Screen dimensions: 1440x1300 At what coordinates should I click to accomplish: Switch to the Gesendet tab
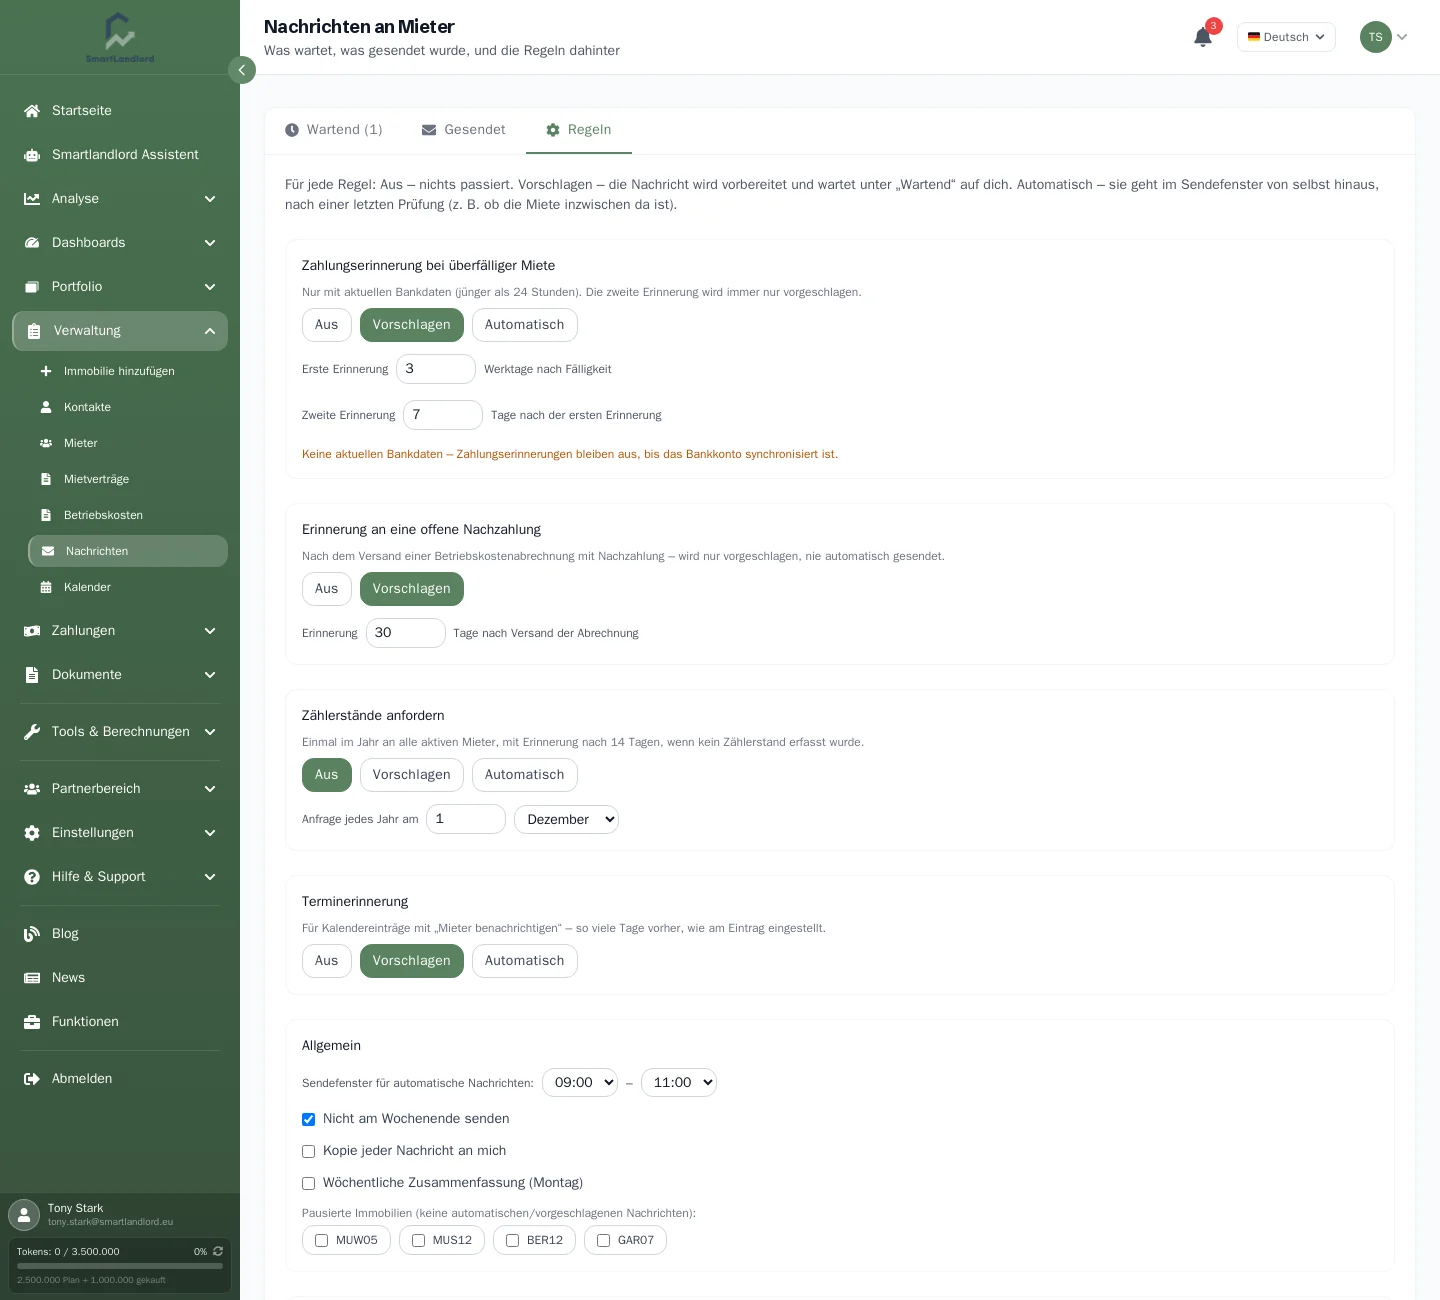click(464, 130)
